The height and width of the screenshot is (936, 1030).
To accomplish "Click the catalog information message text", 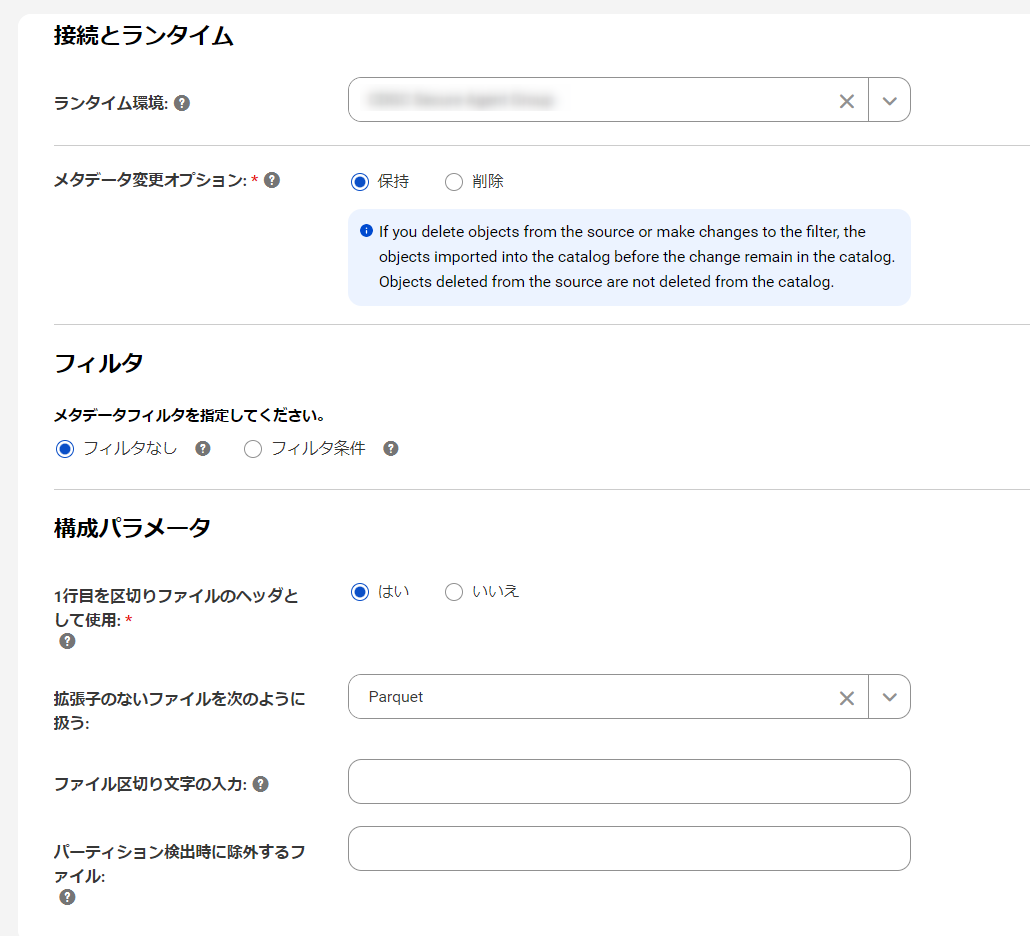I will pos(637,257).
